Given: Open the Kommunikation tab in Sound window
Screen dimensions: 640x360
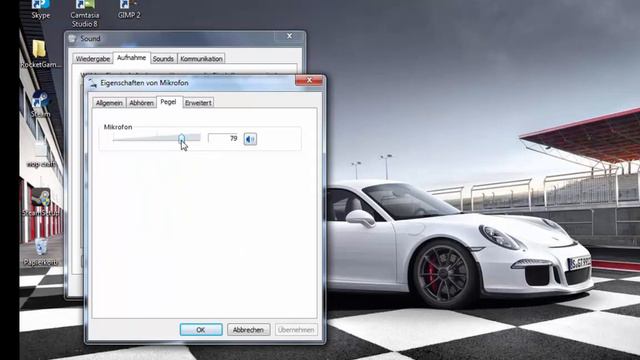Looking at the screenshot, I should tap(201, 59).
